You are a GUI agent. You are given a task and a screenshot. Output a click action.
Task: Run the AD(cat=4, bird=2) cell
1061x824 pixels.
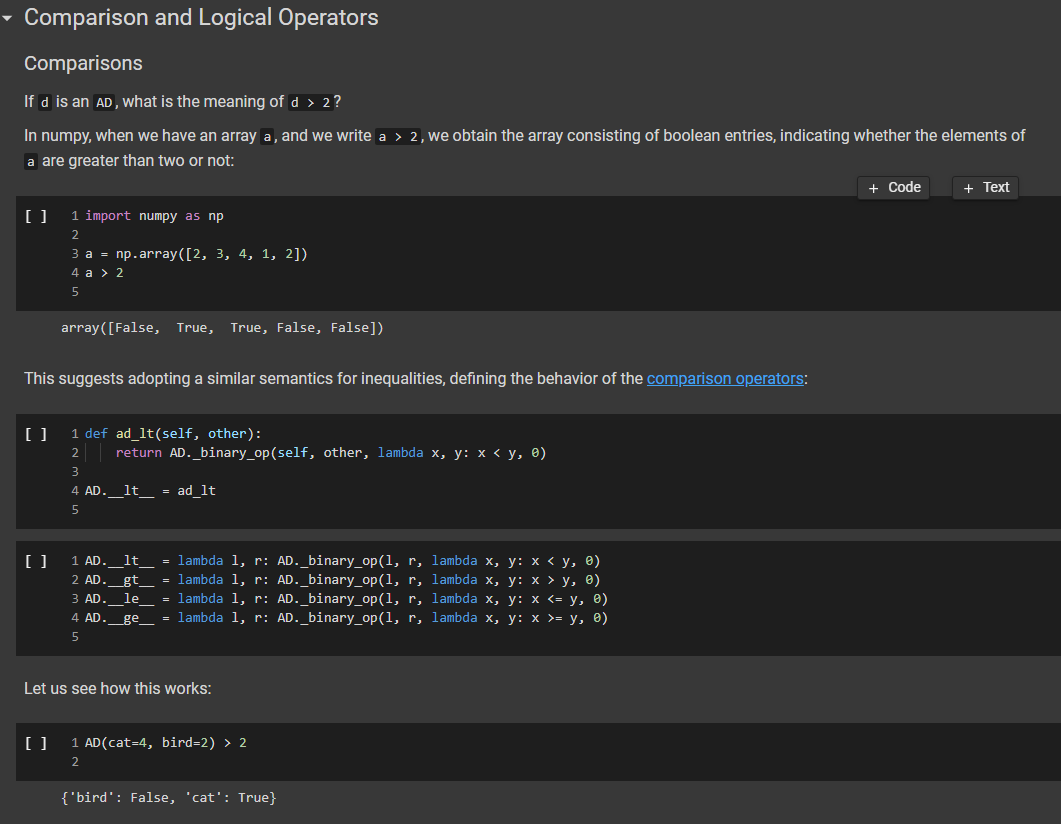pos(36,743)
